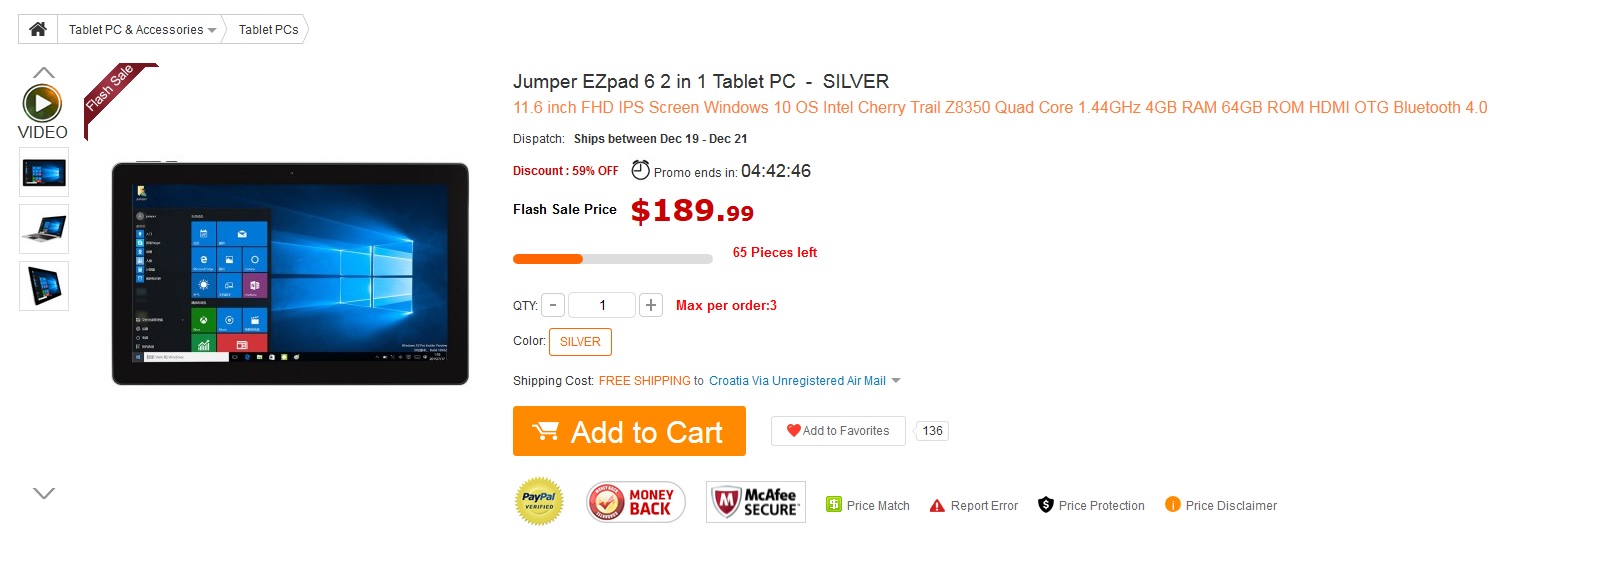This screenshot has height=566, width=1616.
Task: Click the quantity input field
Action: (602, 305)
